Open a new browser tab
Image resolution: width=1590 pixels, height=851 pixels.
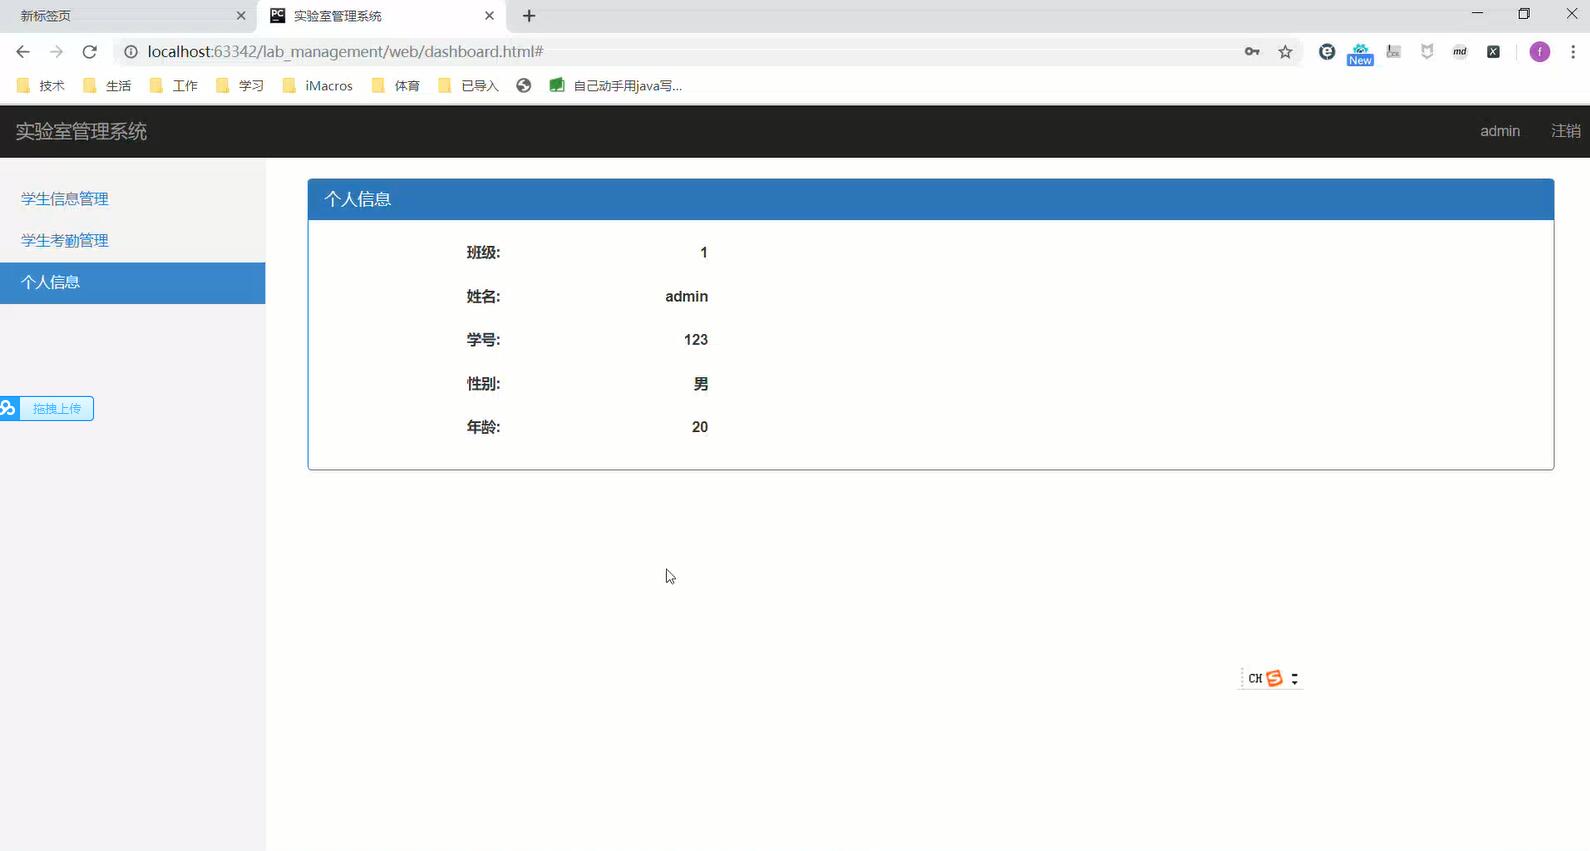click(x=529, y=16)
